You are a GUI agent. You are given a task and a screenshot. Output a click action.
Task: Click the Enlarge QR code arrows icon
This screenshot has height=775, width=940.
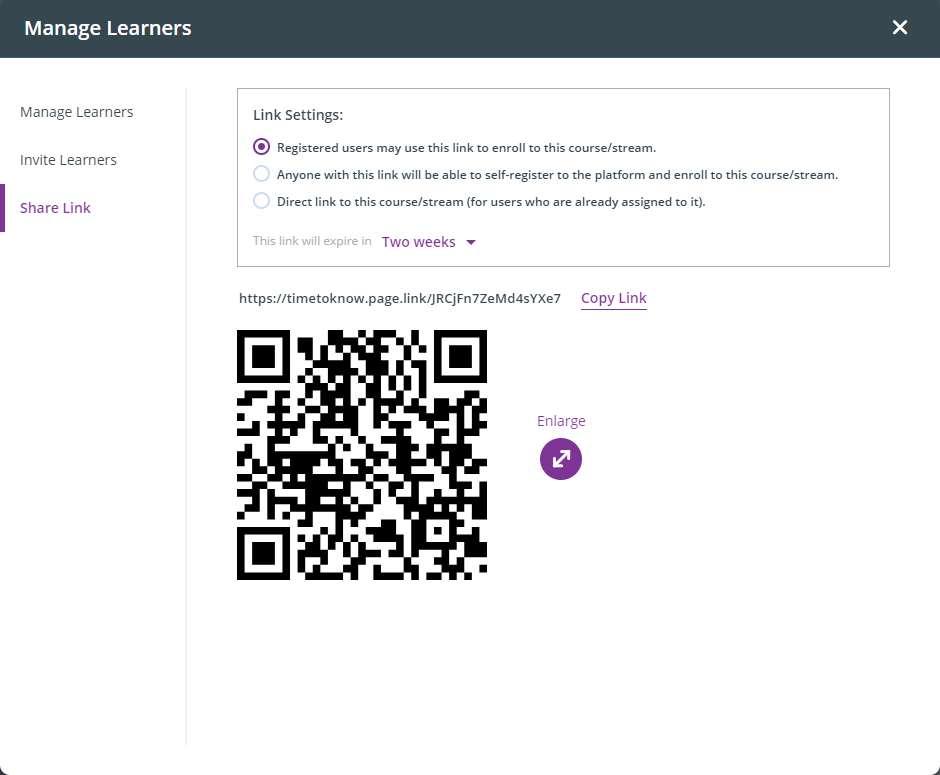click(x=561, y=459)
